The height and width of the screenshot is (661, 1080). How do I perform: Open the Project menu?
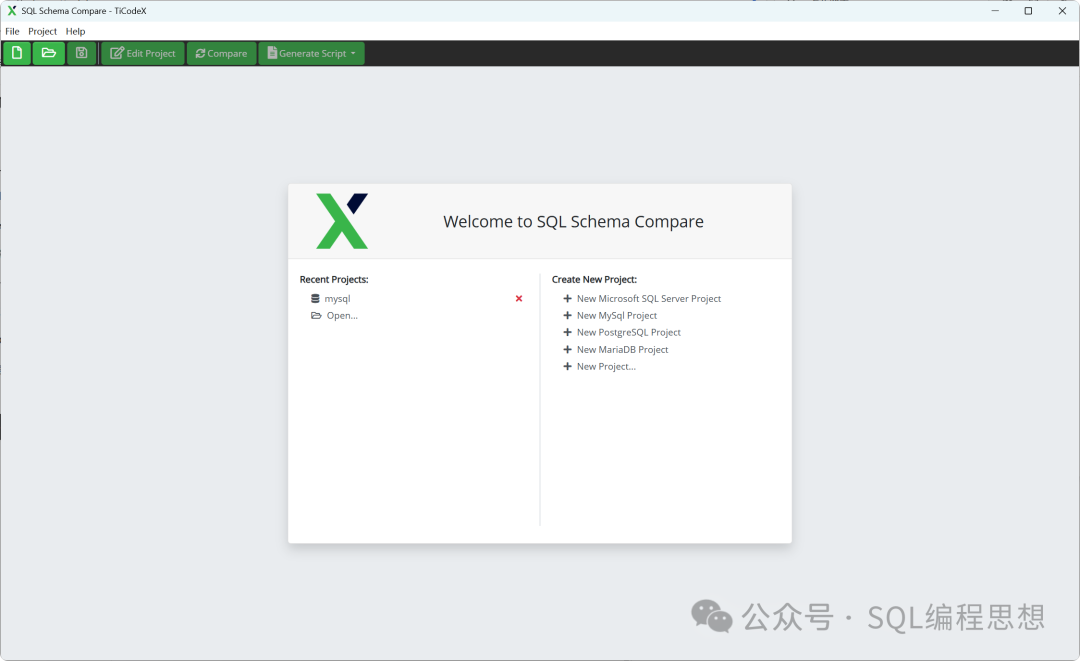(42, 31)
